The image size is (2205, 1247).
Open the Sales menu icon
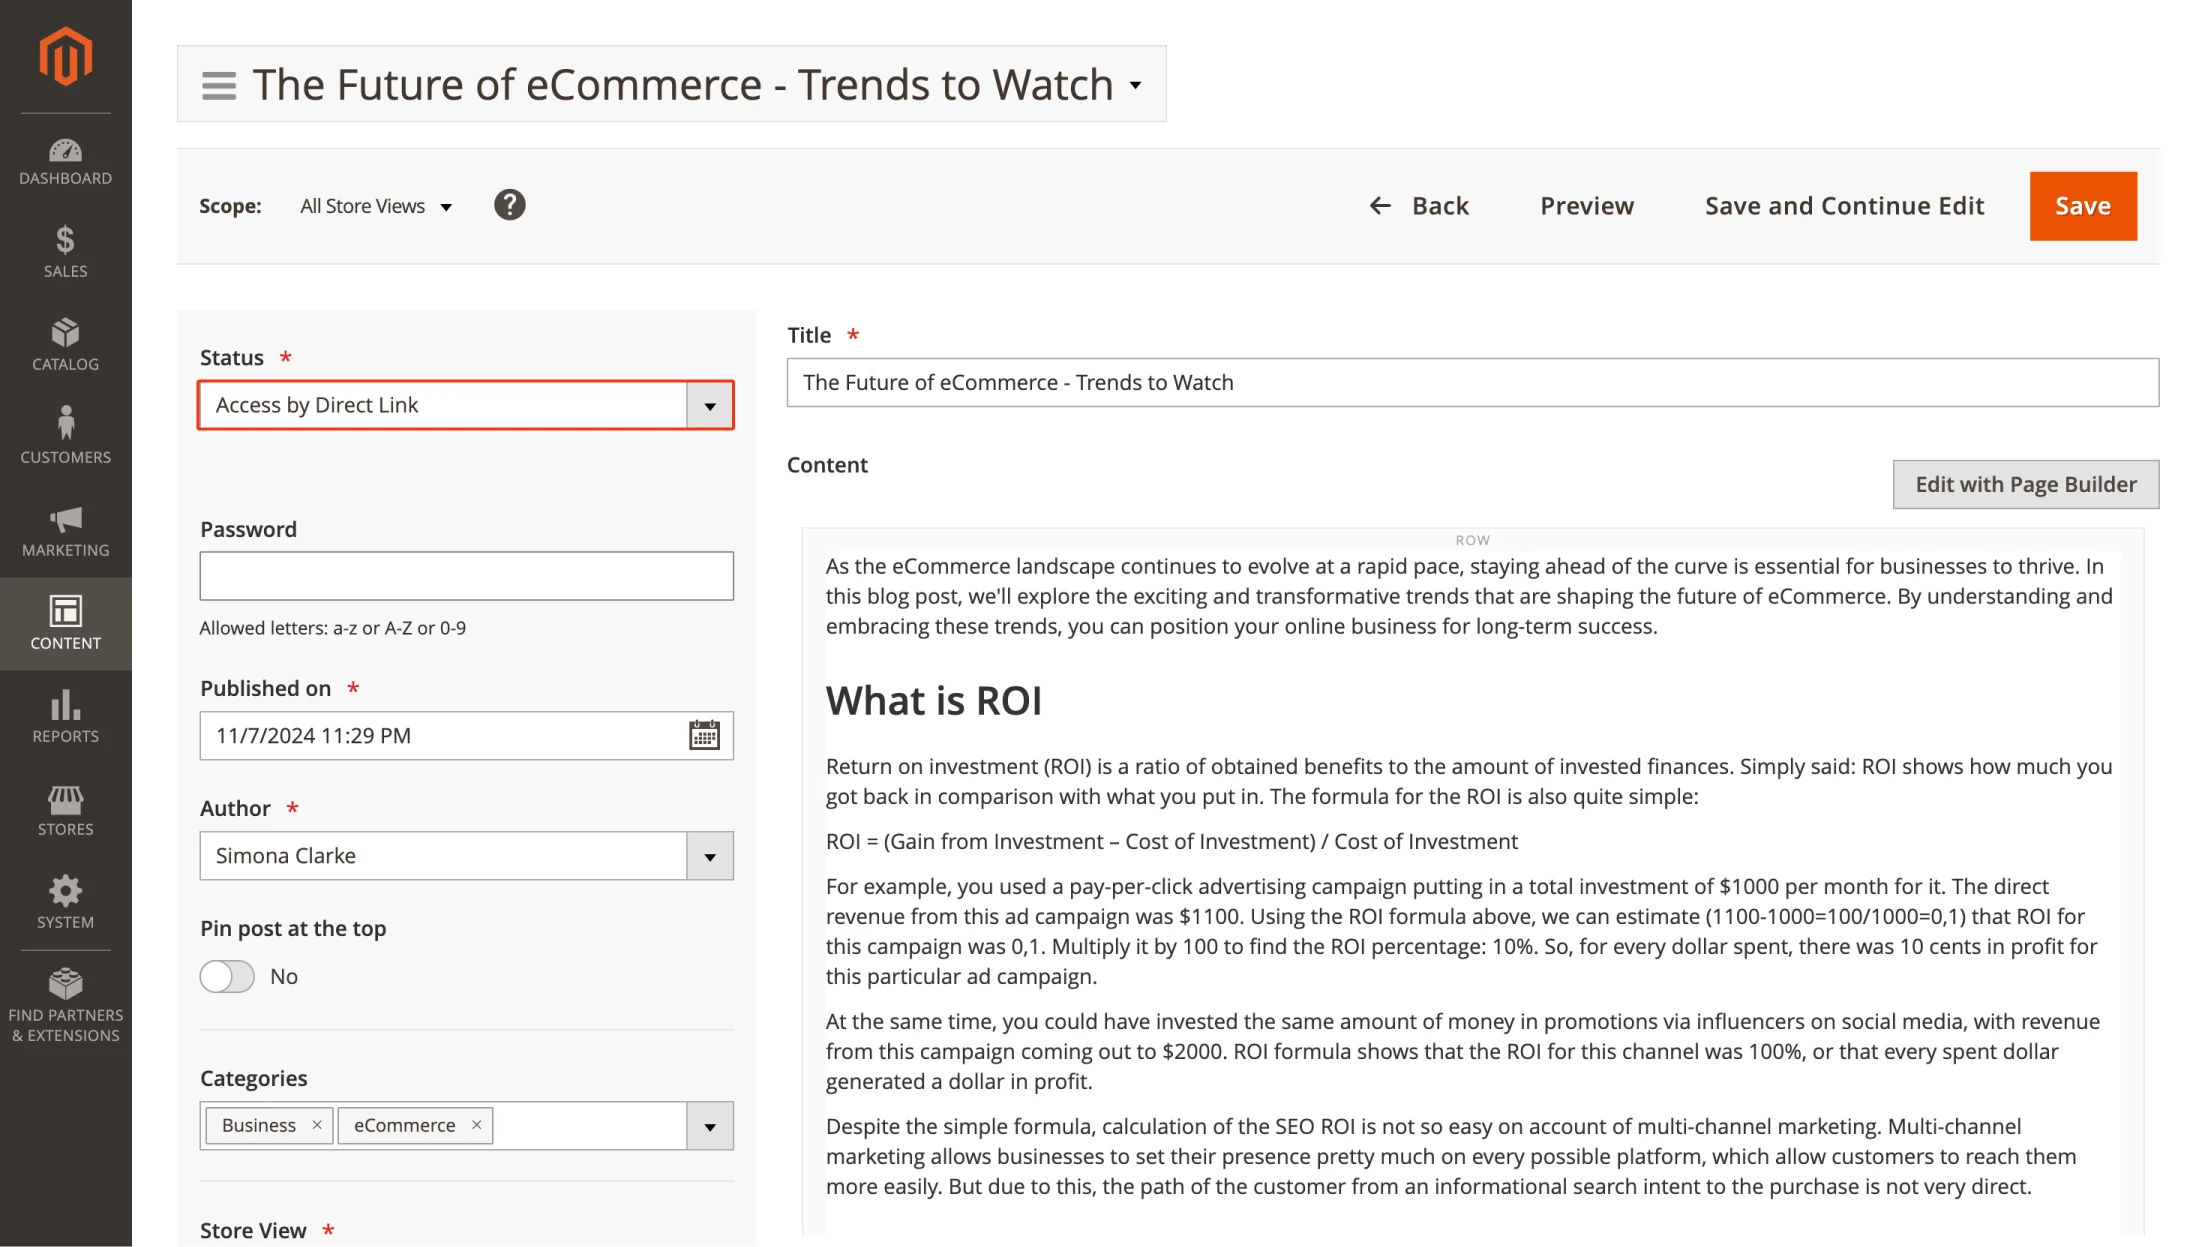[65, 251]
